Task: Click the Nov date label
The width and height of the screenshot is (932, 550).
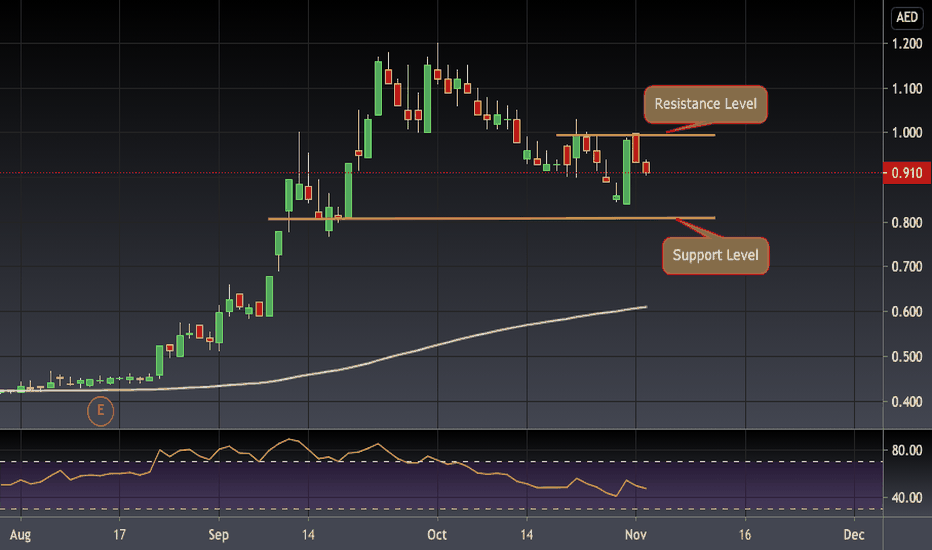Action: click(635, 535)
